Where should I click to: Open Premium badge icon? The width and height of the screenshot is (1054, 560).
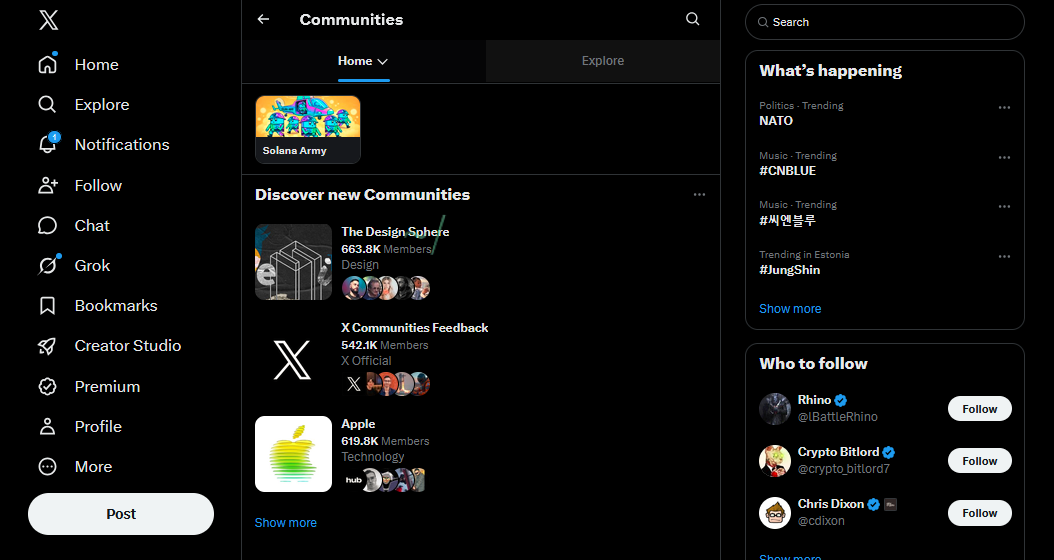47,386
